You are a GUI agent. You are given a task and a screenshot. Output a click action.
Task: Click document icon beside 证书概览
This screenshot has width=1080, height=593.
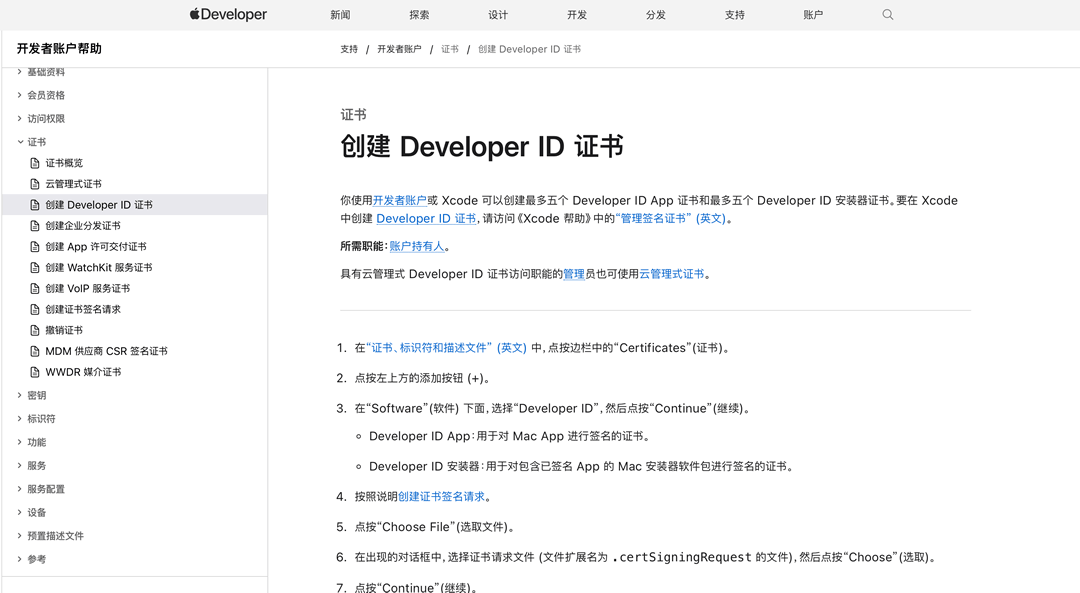(35, 163)
